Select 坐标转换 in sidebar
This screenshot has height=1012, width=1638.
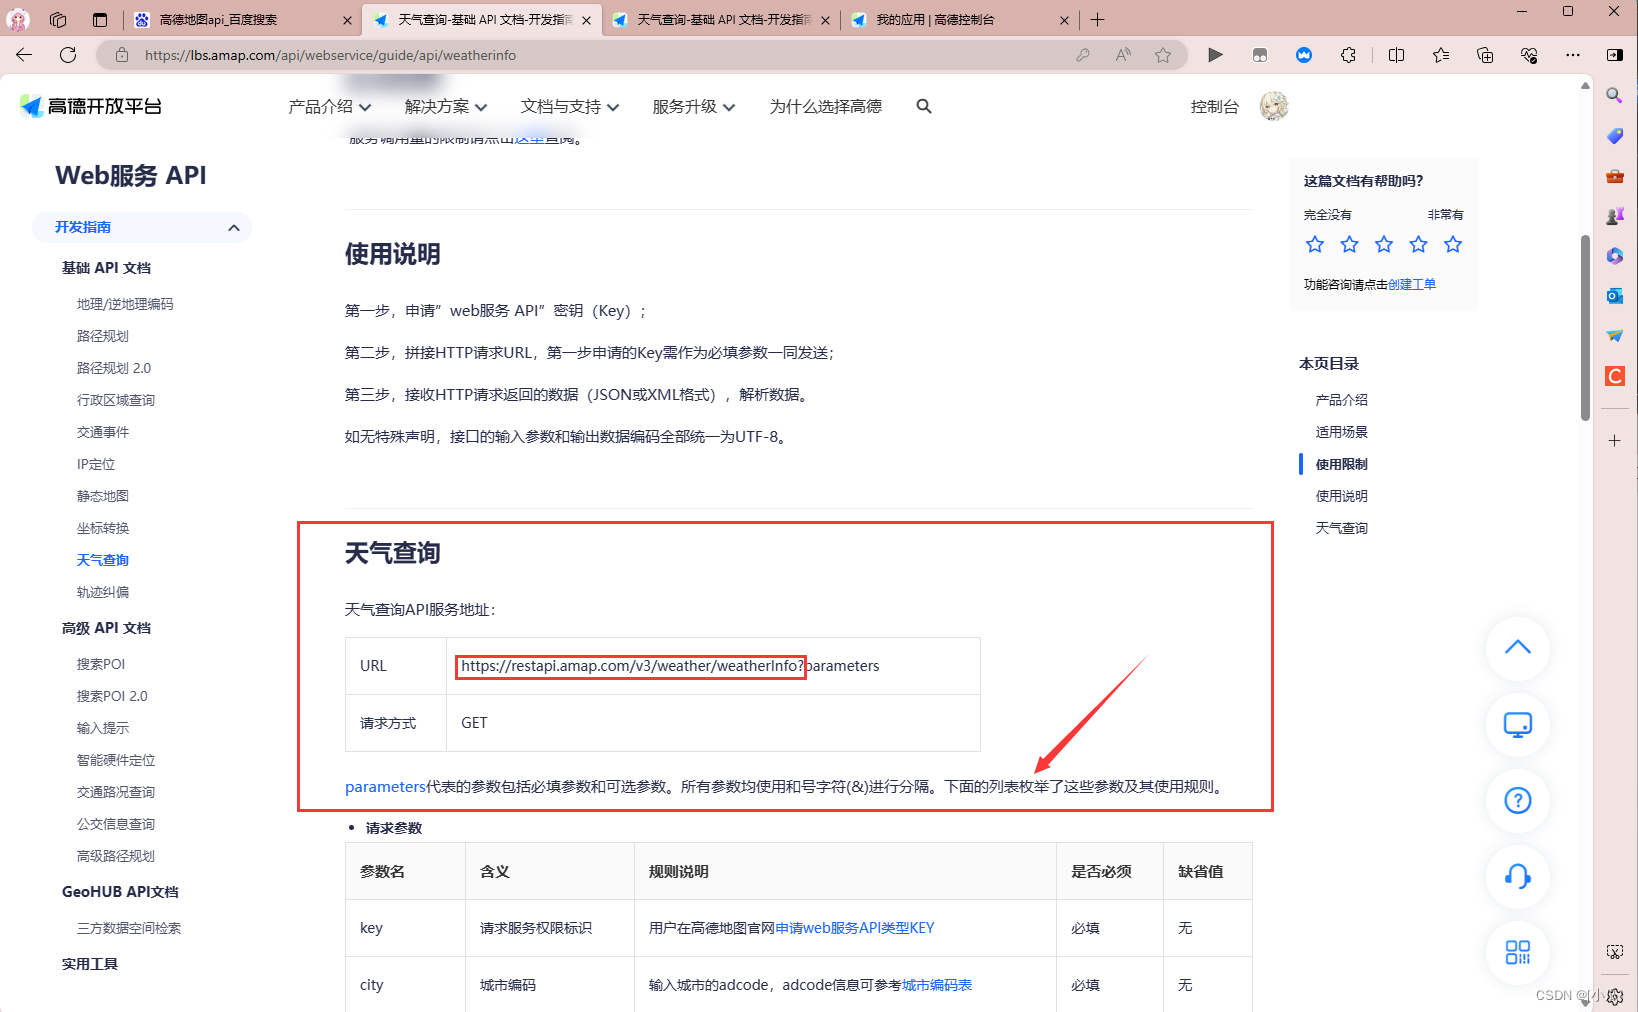coord(103,528)
